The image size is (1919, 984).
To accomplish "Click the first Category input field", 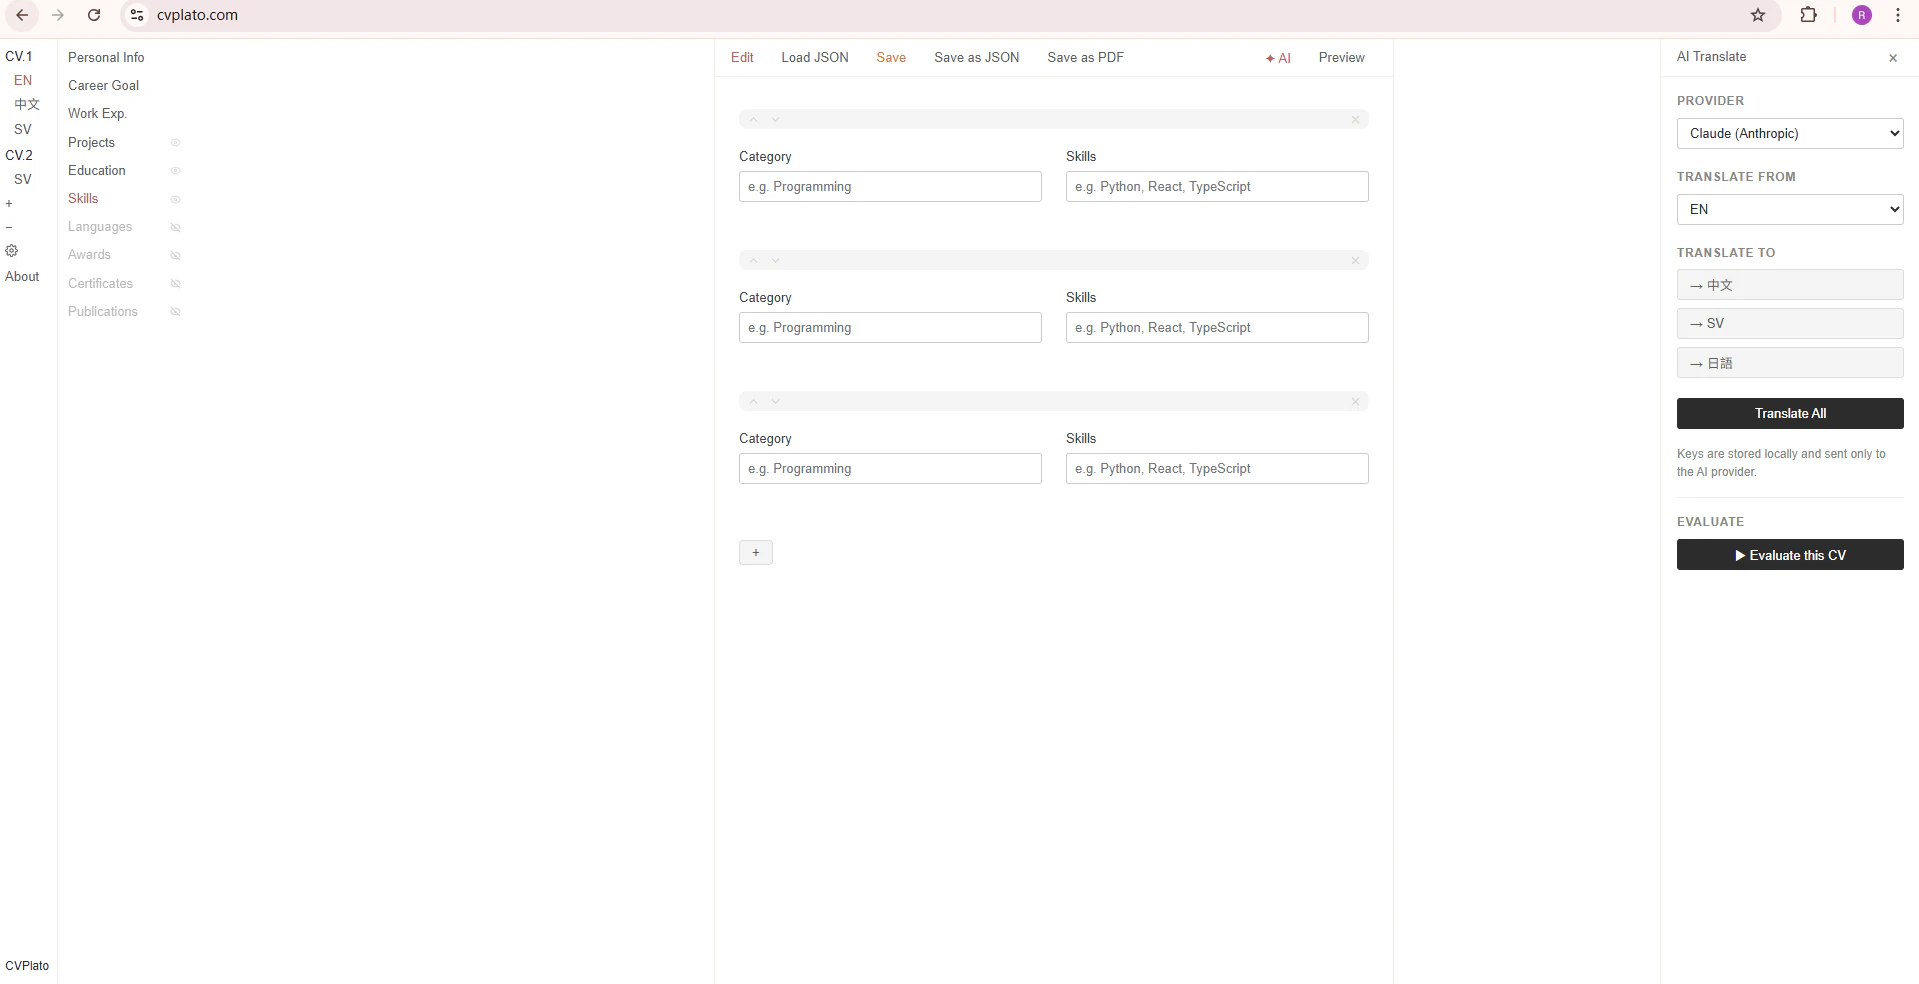I will pos(889,186).
